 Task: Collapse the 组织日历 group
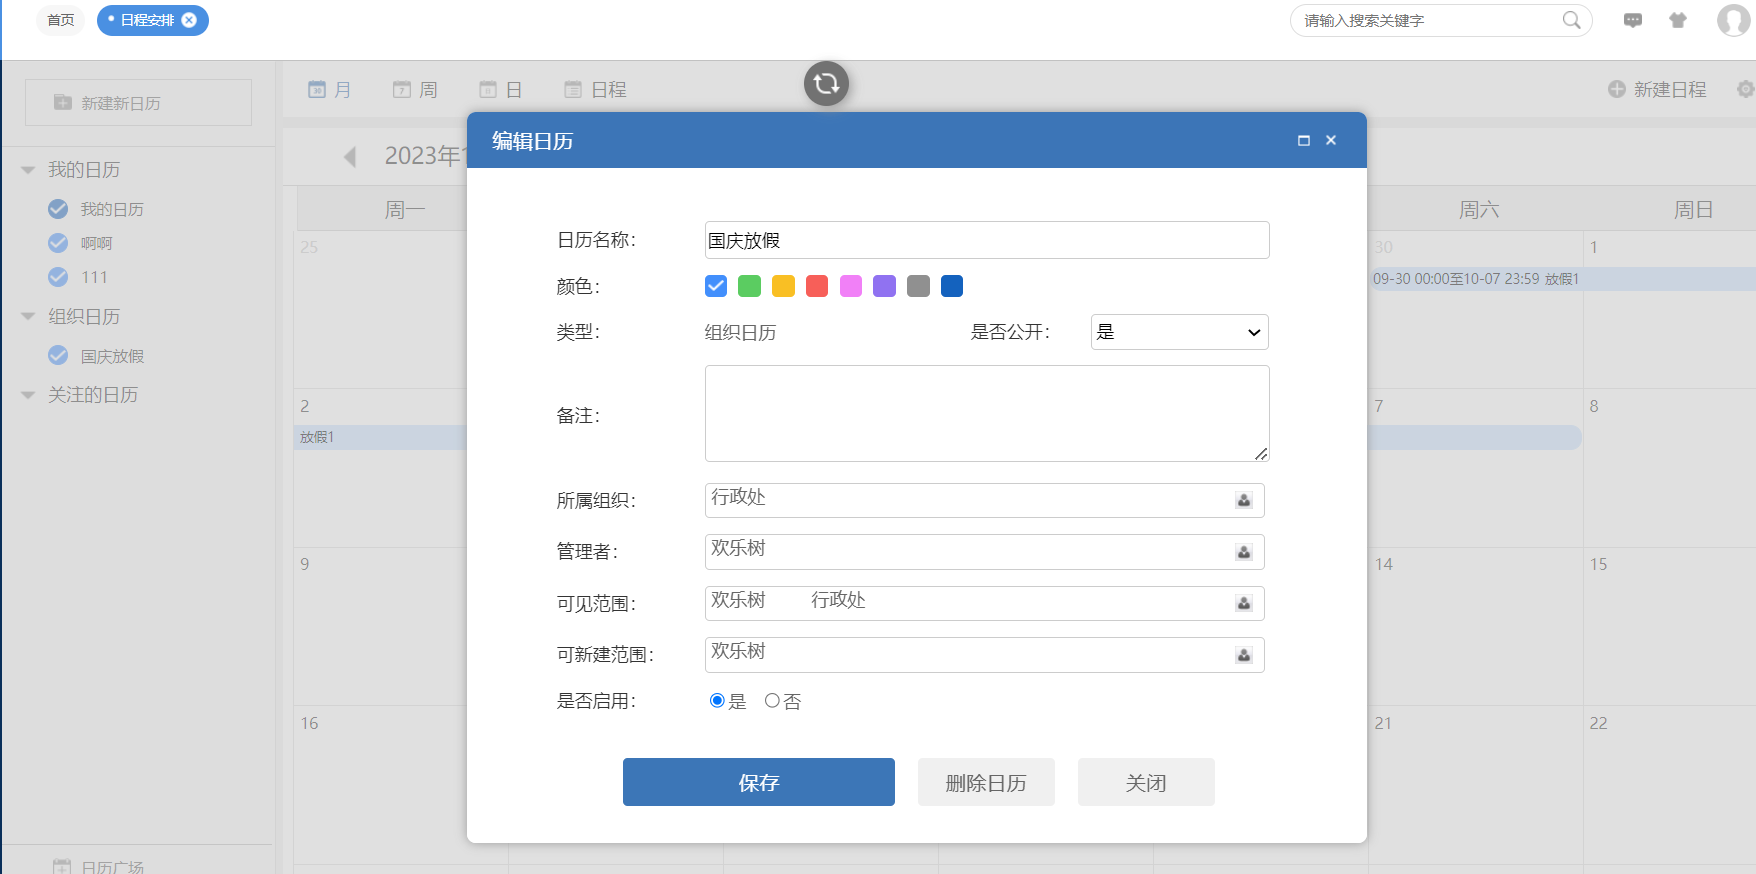pos(28,317)
